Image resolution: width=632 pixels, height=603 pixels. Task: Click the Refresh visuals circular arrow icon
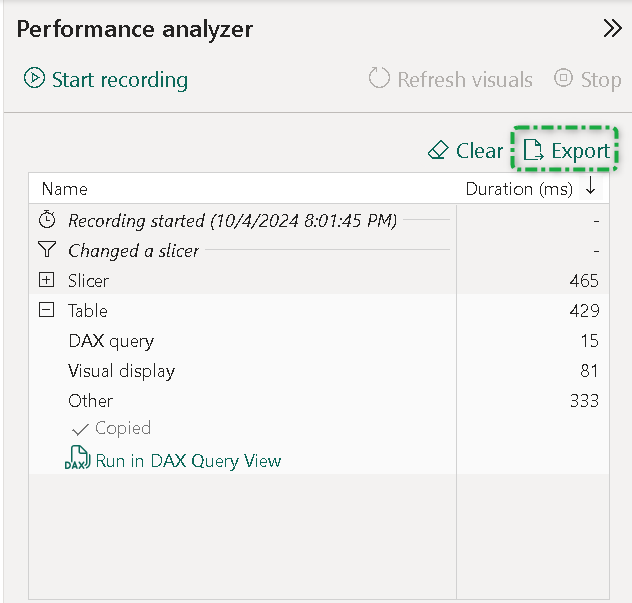[379, 79]
